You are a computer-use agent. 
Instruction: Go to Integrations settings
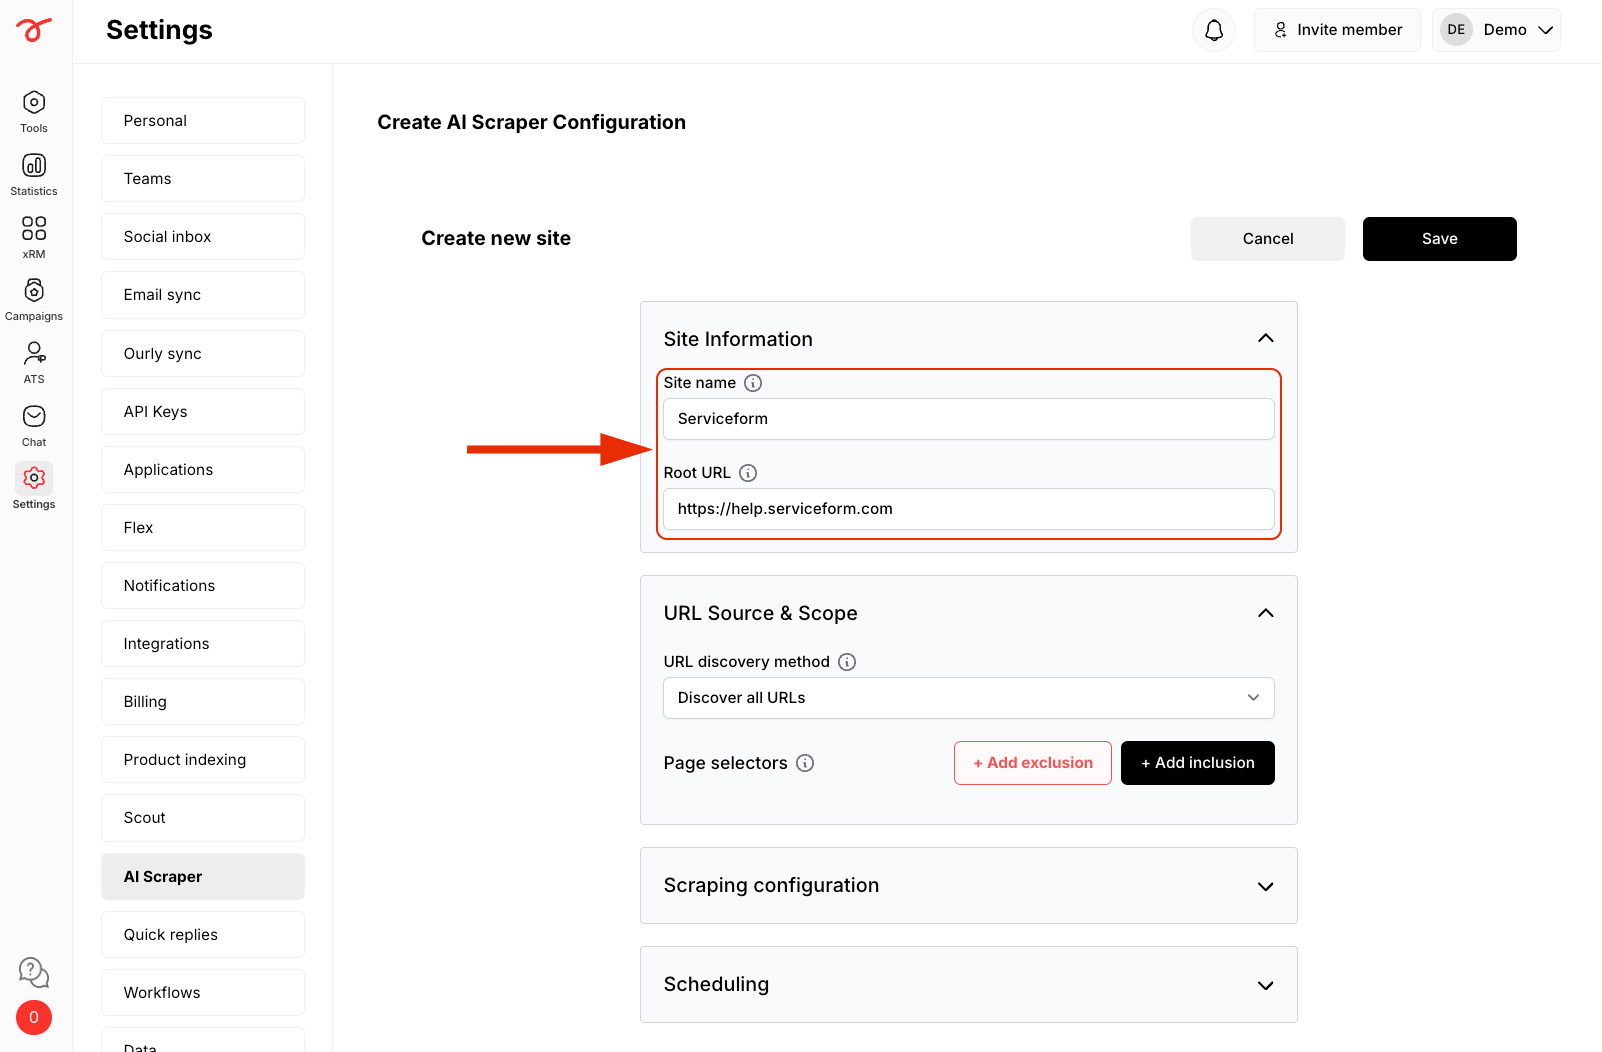(203, 644)
